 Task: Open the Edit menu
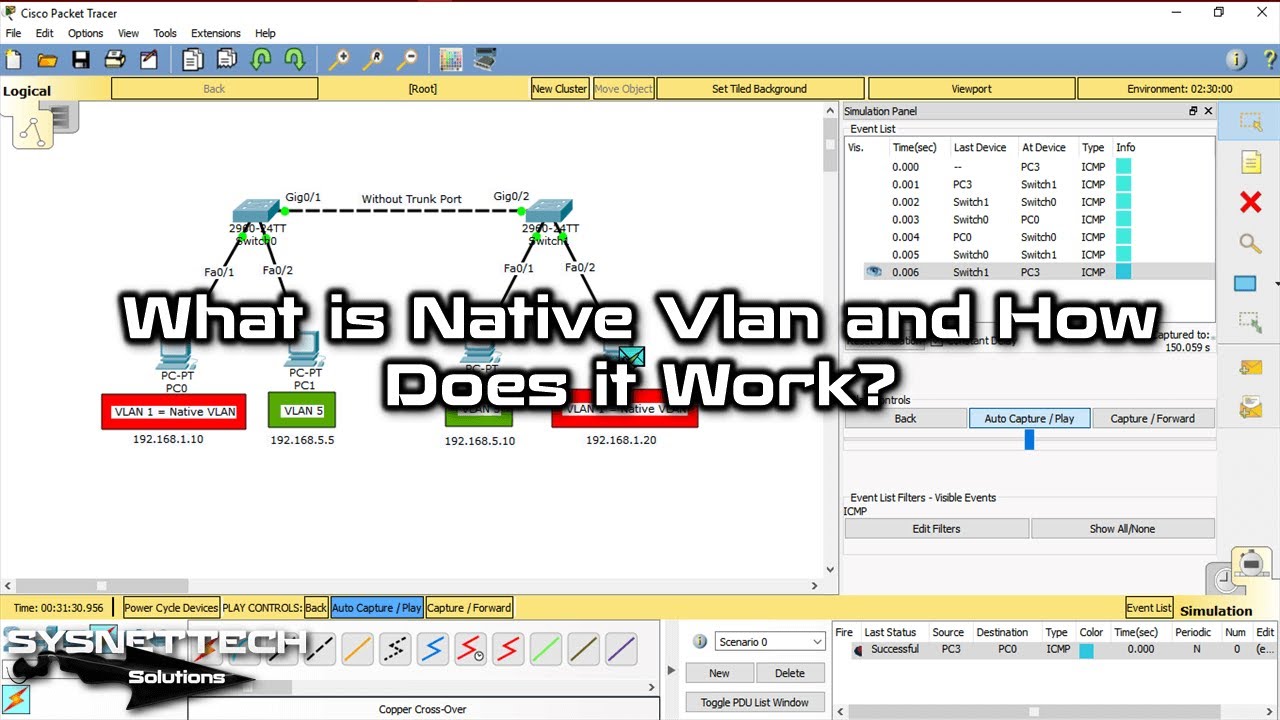click(44, 33)
